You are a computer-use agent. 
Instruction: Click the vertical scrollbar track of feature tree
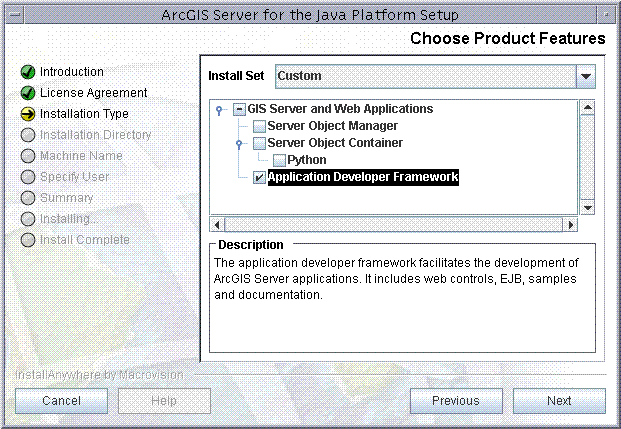[587, 157]
